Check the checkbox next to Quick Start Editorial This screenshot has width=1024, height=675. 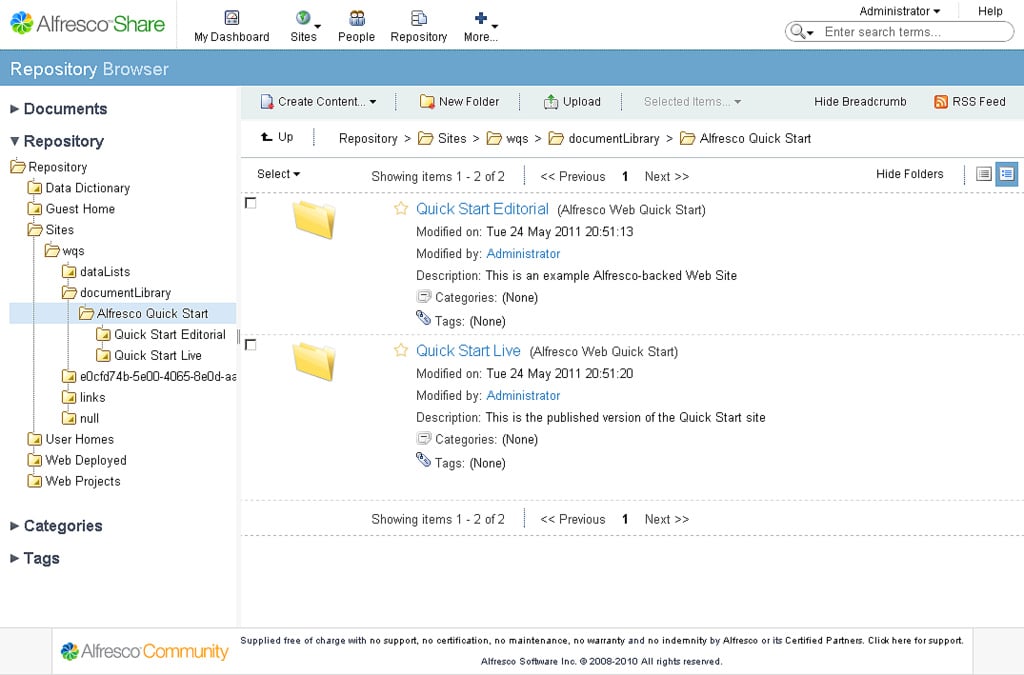(x=251, y=201)
